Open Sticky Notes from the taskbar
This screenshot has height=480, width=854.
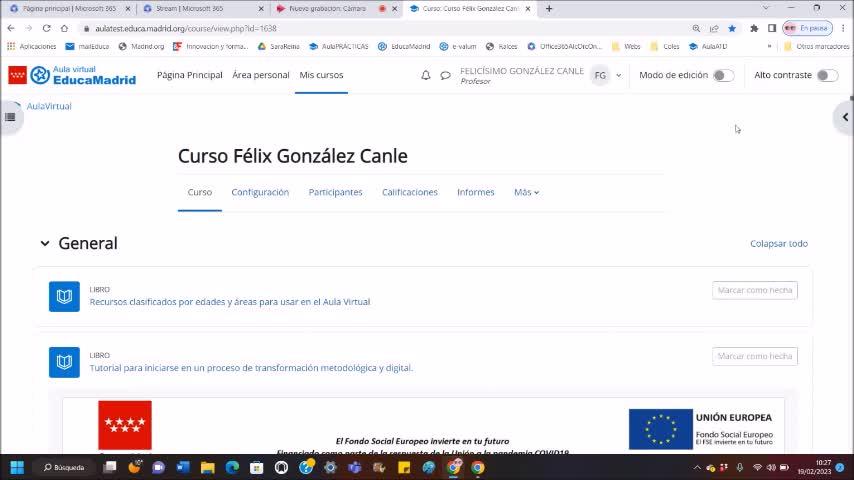click(404, 467)
